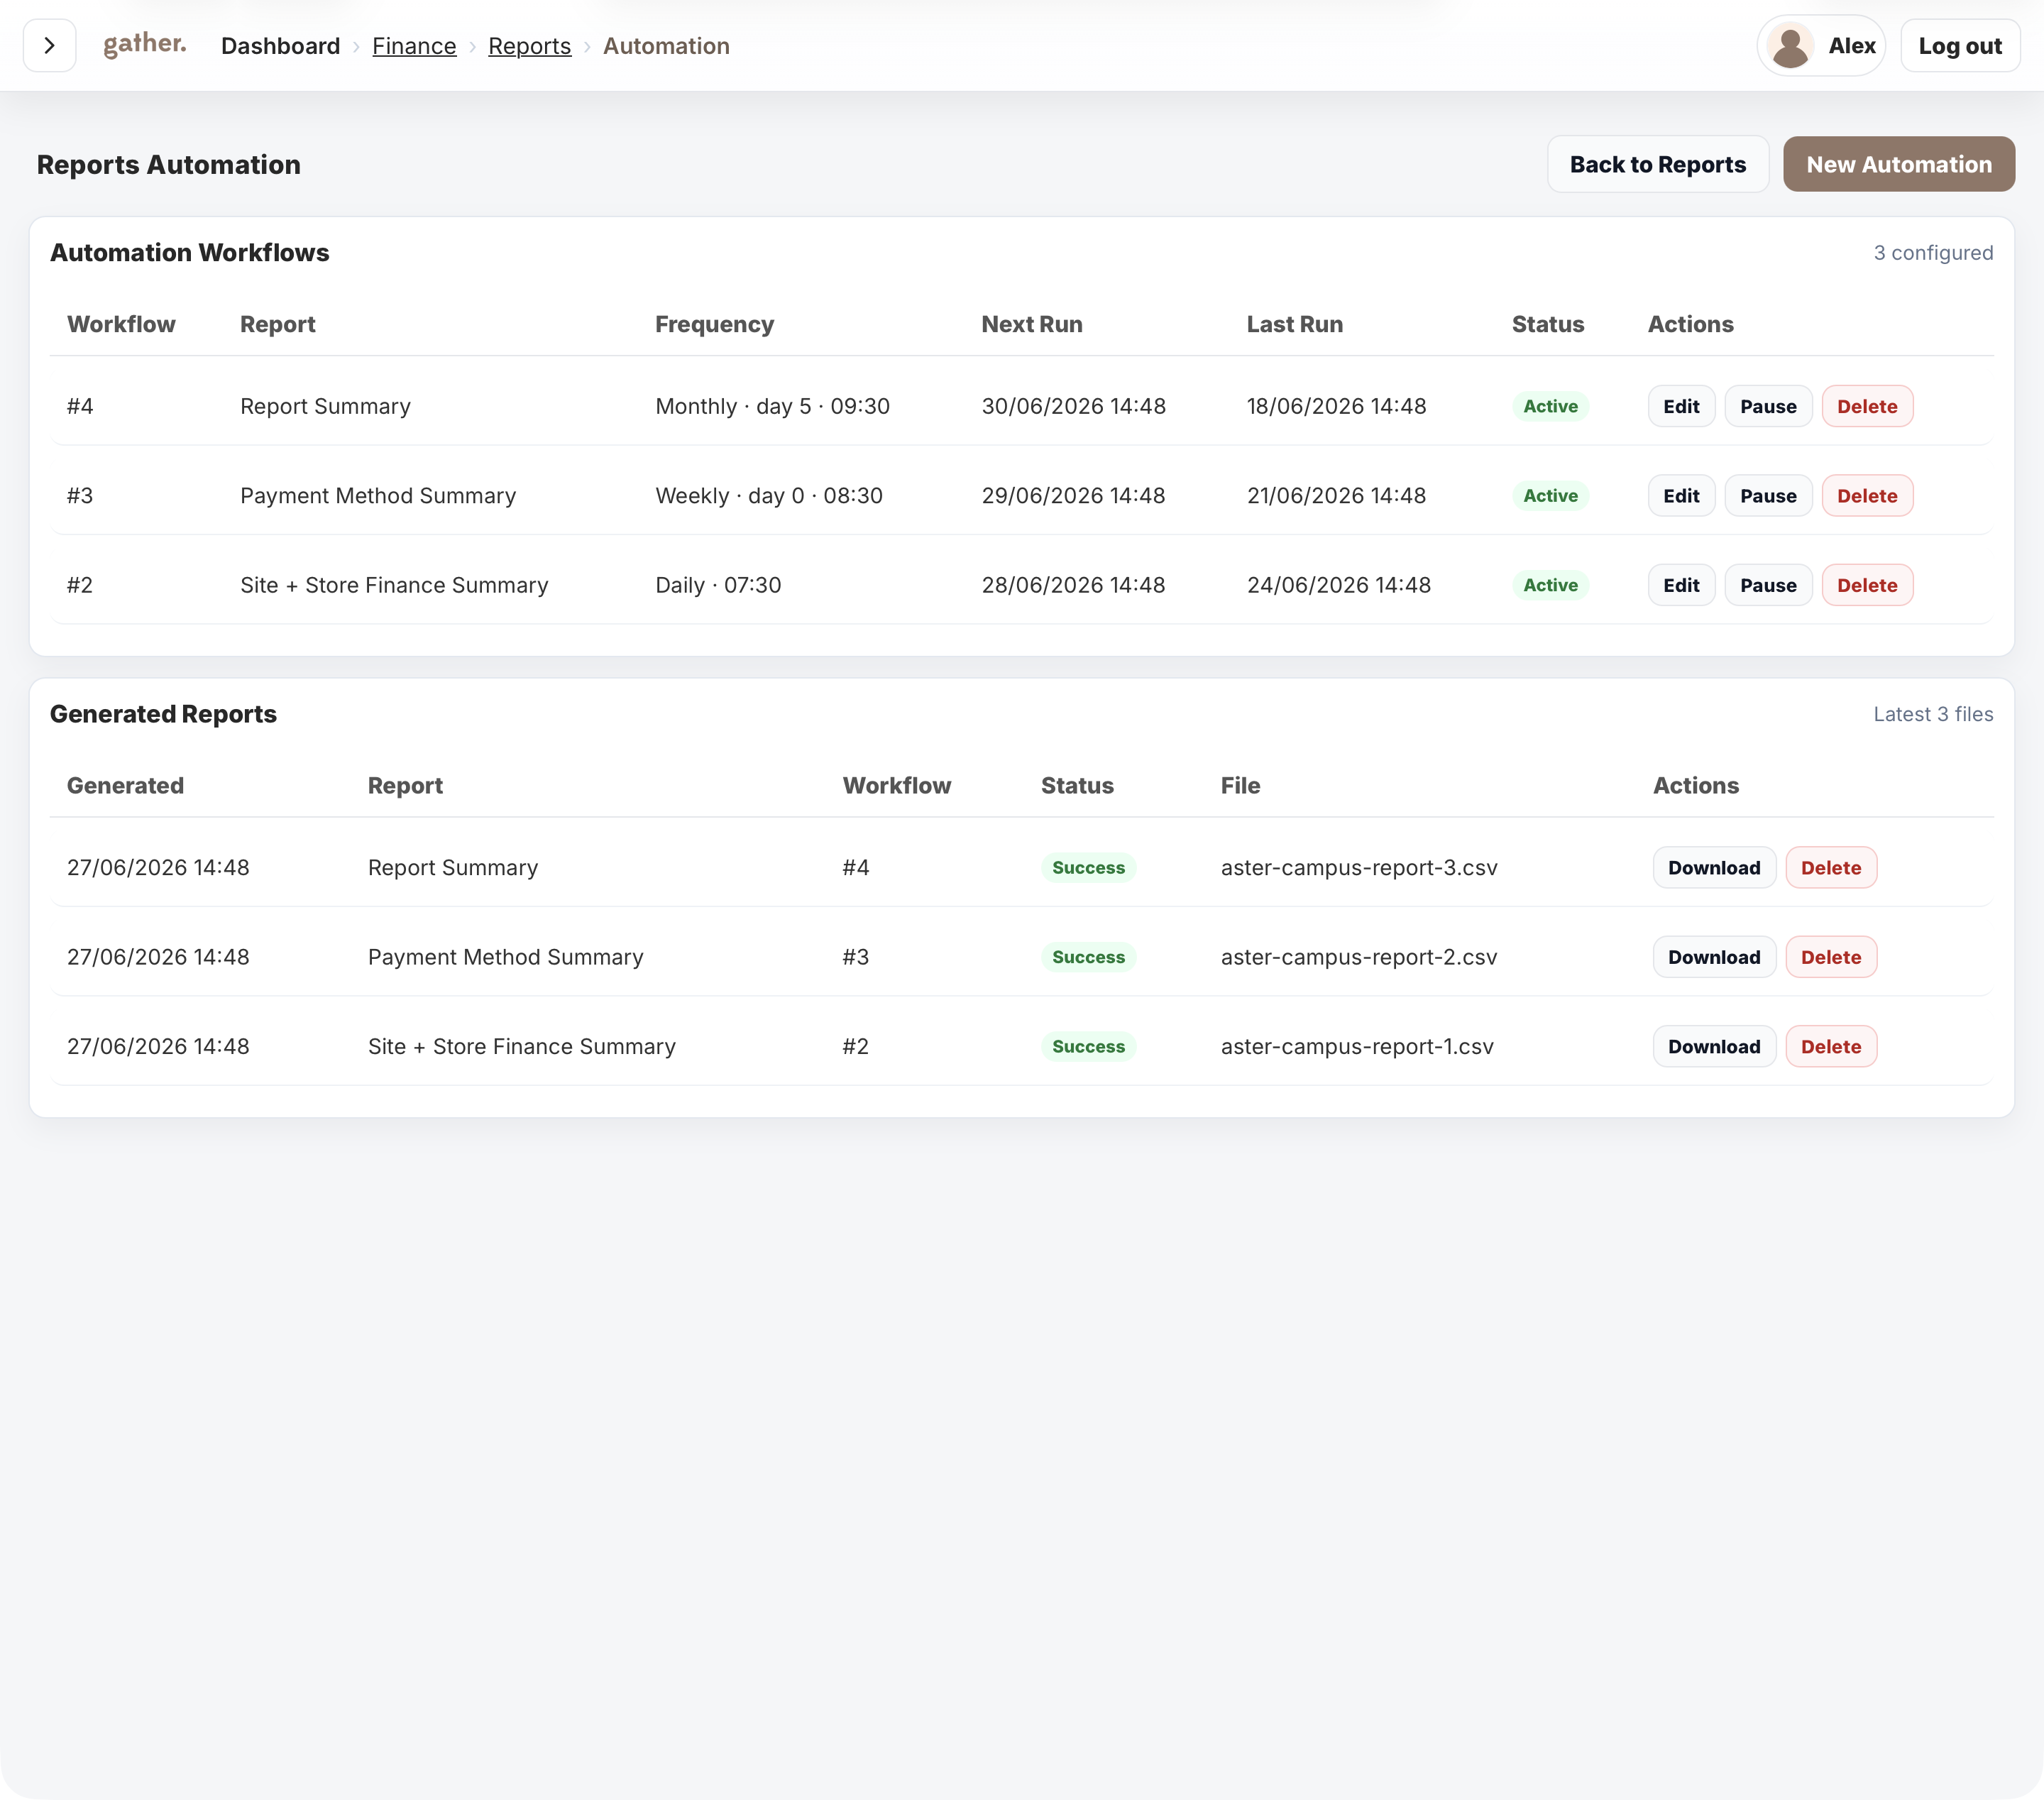Select file name aster-campus-report-1.csv

click(1356, 1046)
